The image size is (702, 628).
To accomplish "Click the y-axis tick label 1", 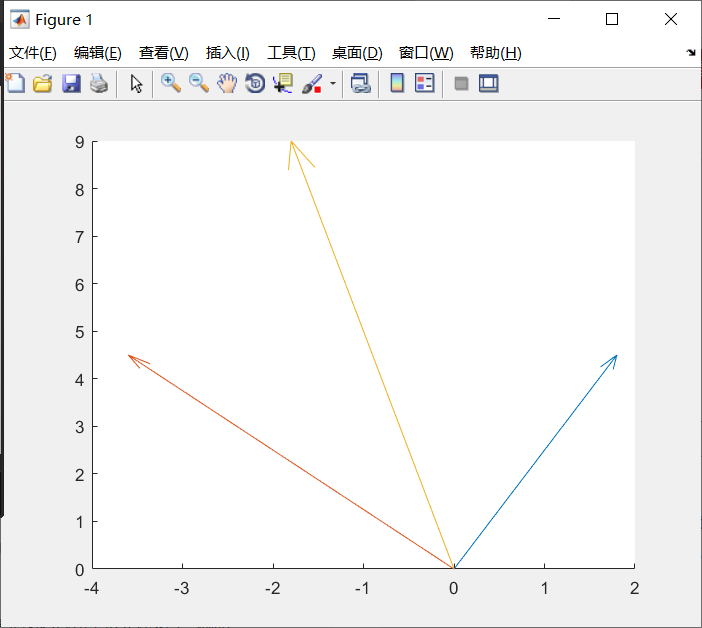I will pos(80,522).
